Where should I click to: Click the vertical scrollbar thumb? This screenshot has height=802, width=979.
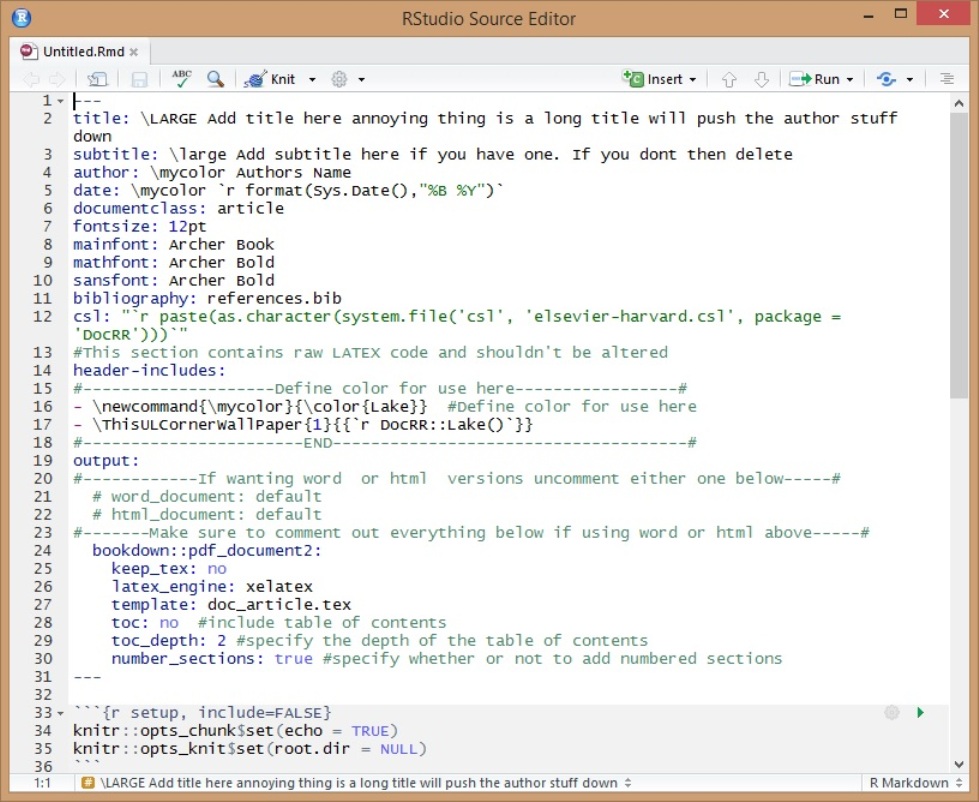[x=959, y=255]
